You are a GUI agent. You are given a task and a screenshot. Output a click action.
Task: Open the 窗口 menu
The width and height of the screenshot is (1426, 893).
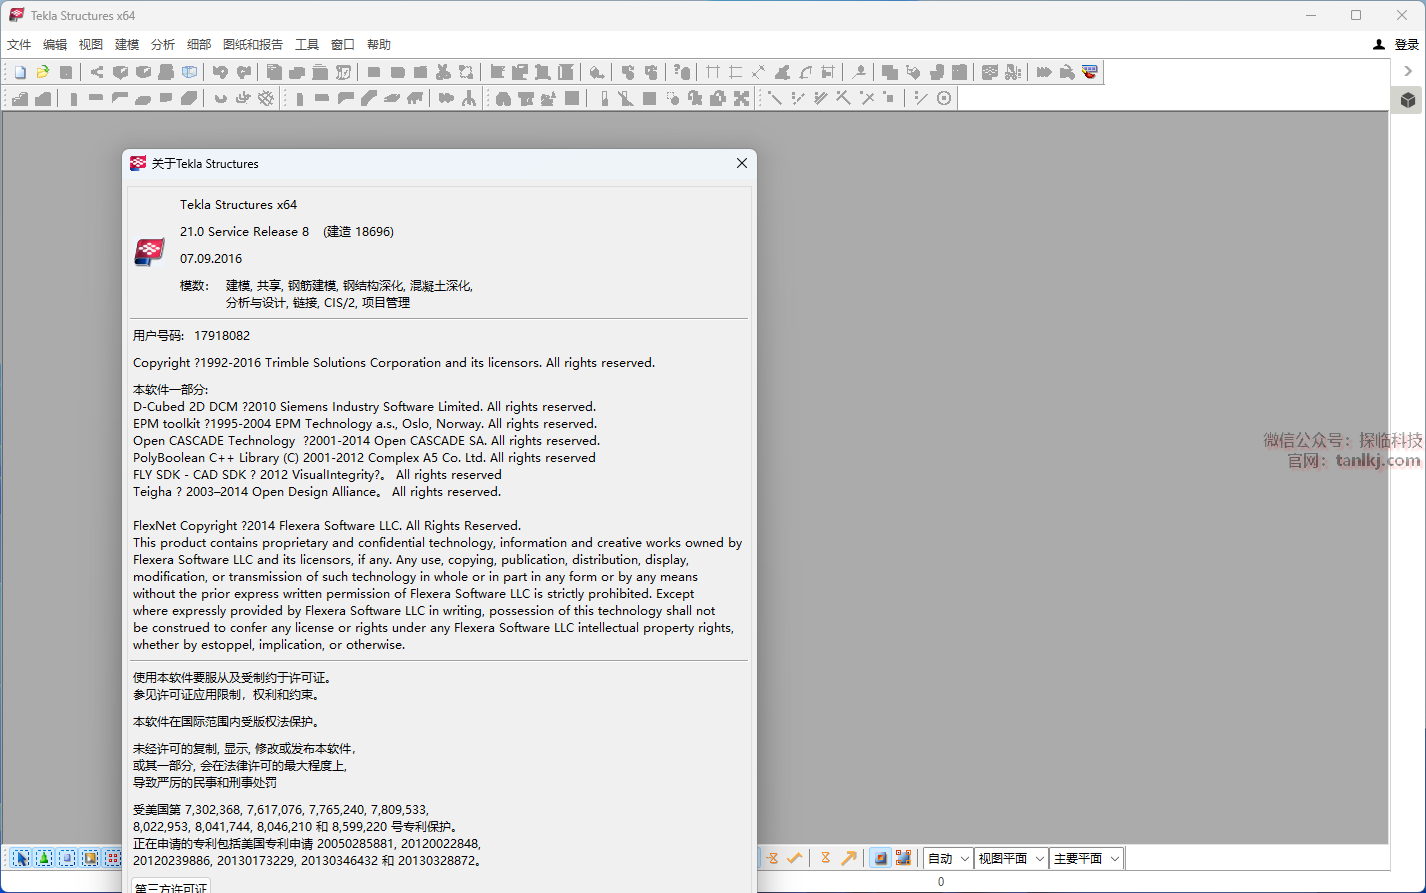(343, 45)
